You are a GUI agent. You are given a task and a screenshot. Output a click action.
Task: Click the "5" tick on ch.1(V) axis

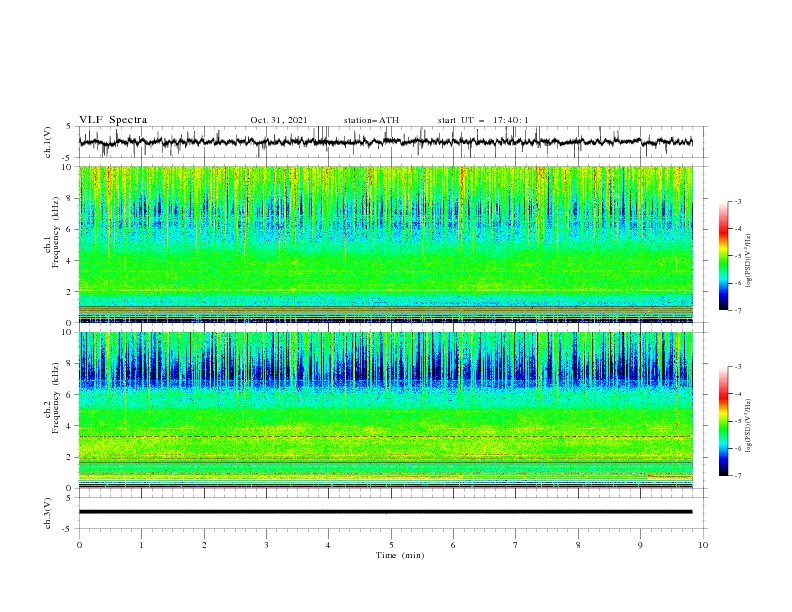coord(70,127)
